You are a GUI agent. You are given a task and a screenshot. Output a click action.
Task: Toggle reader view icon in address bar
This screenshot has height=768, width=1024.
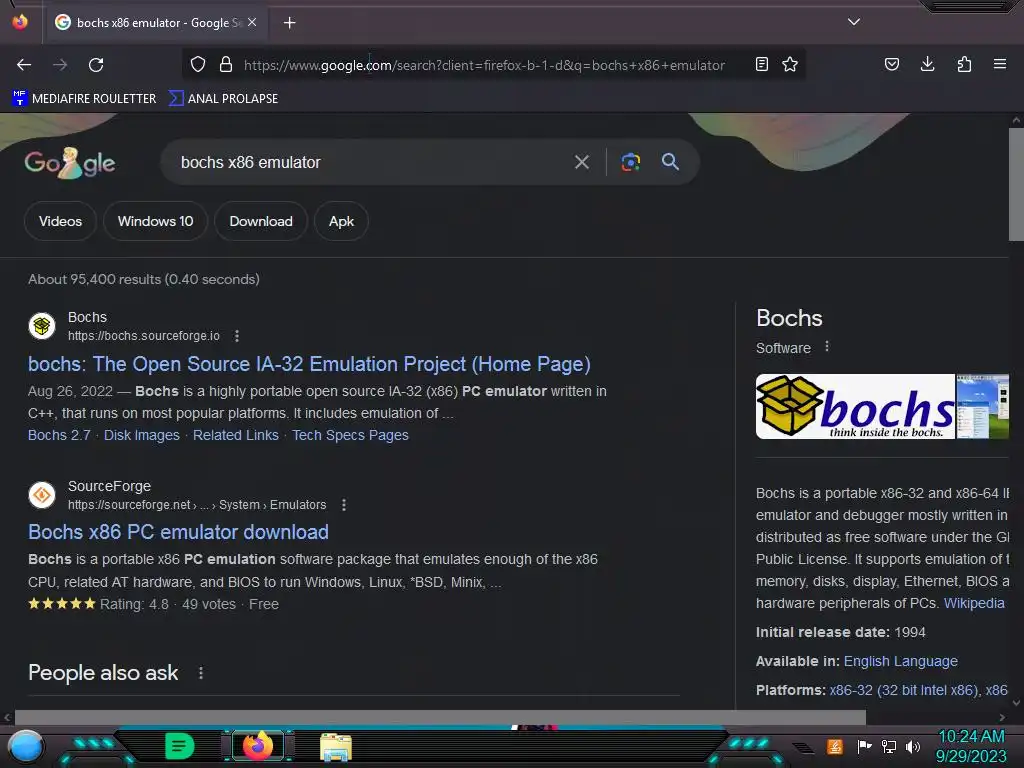(761, 64)
